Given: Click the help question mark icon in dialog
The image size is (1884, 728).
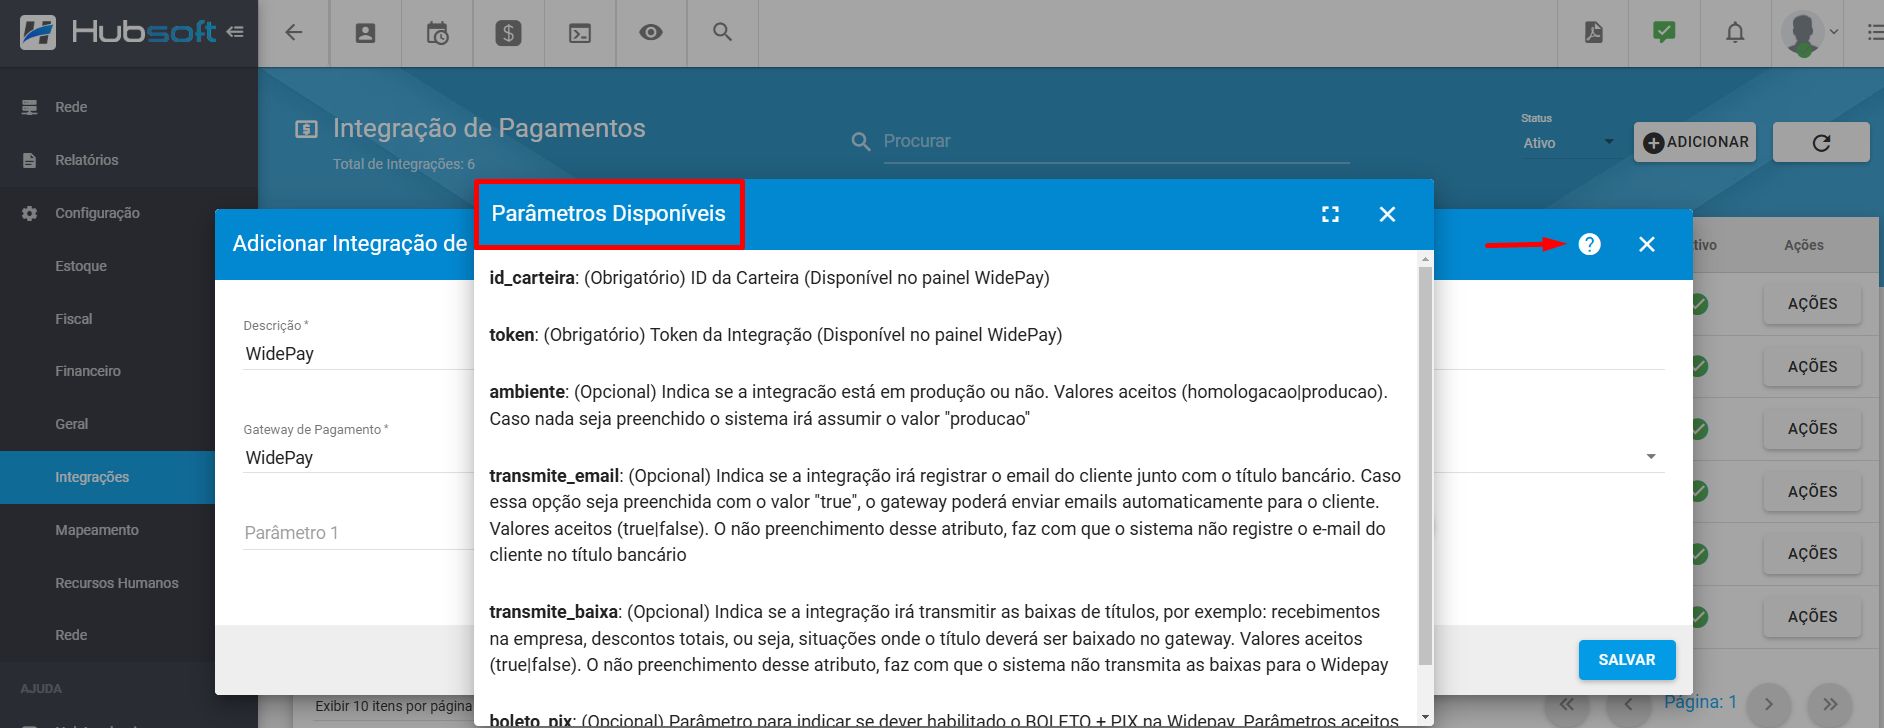Looking at the screenshot, I should 1590,244.
